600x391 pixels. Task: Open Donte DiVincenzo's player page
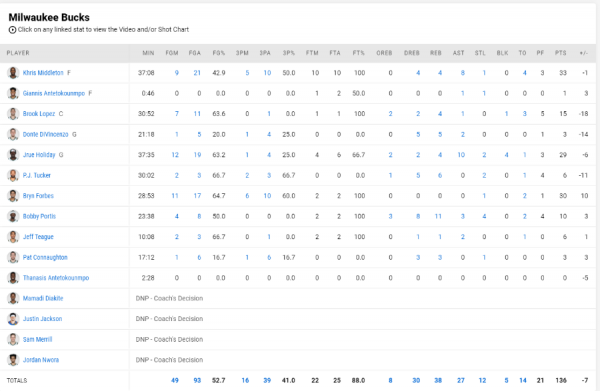[46, 134]
